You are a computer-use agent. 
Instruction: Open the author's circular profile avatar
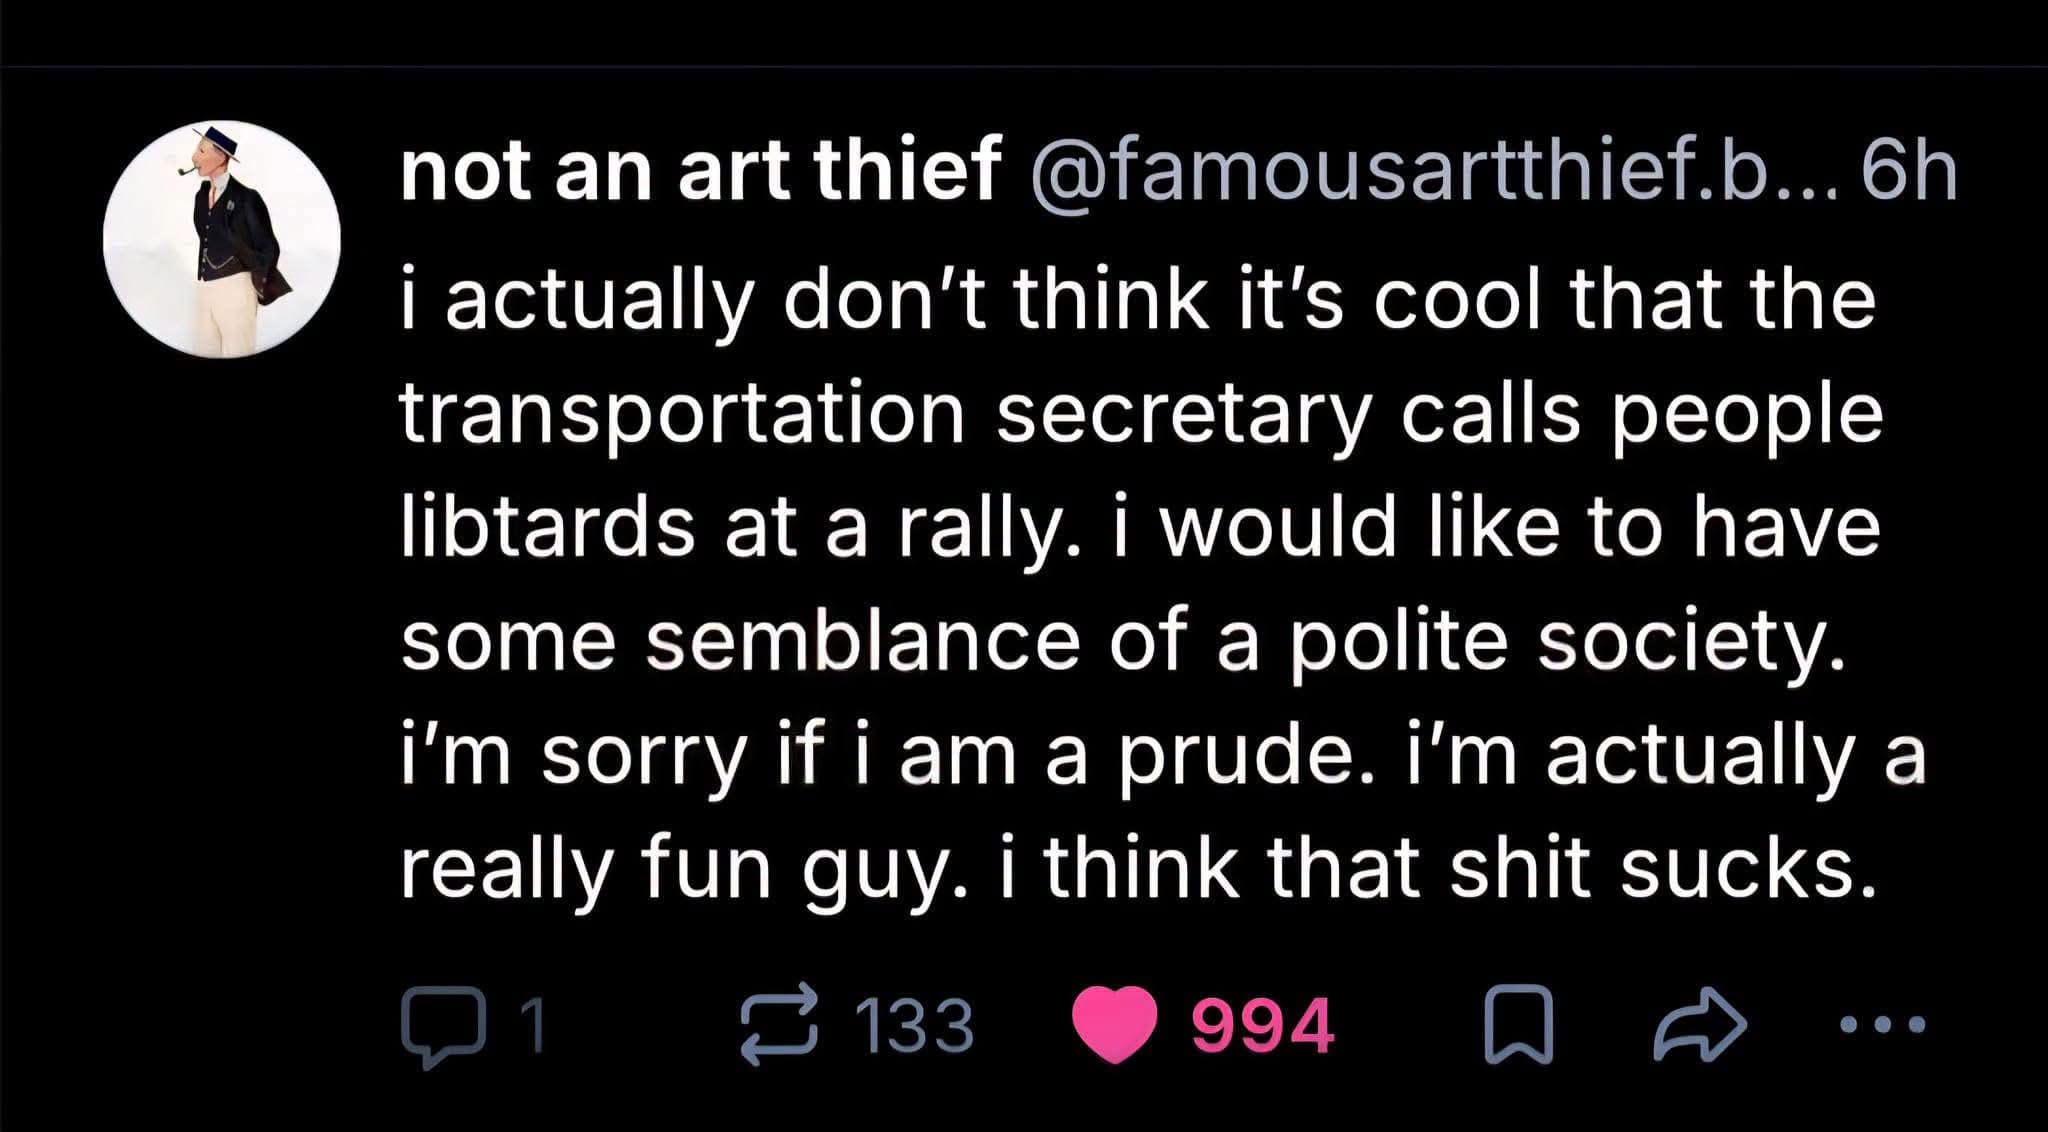pos(222,239)
